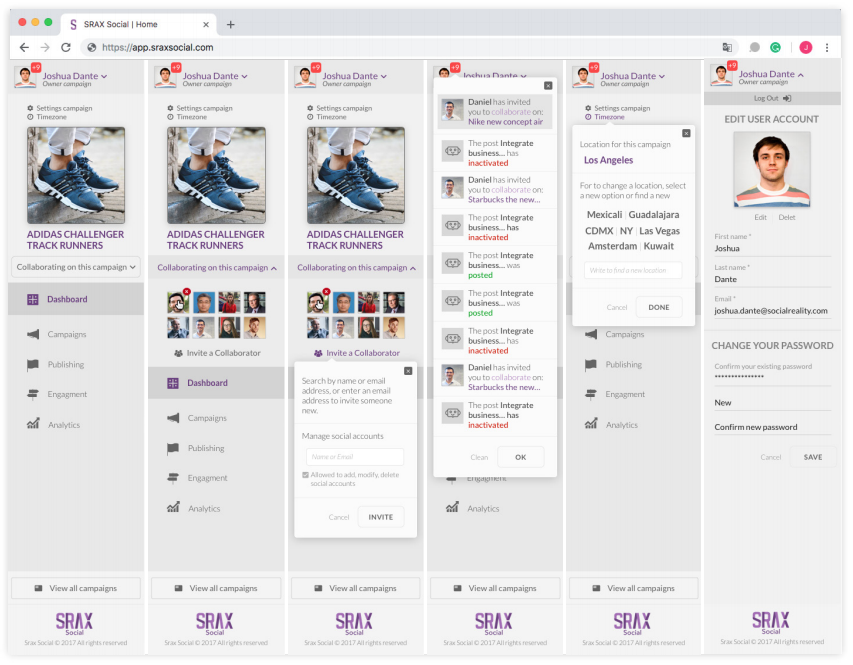The width and height of the screenshot is (853, 665).
Task: Click Cancel in the invite collaborator dialog
Action: [339, 517]
